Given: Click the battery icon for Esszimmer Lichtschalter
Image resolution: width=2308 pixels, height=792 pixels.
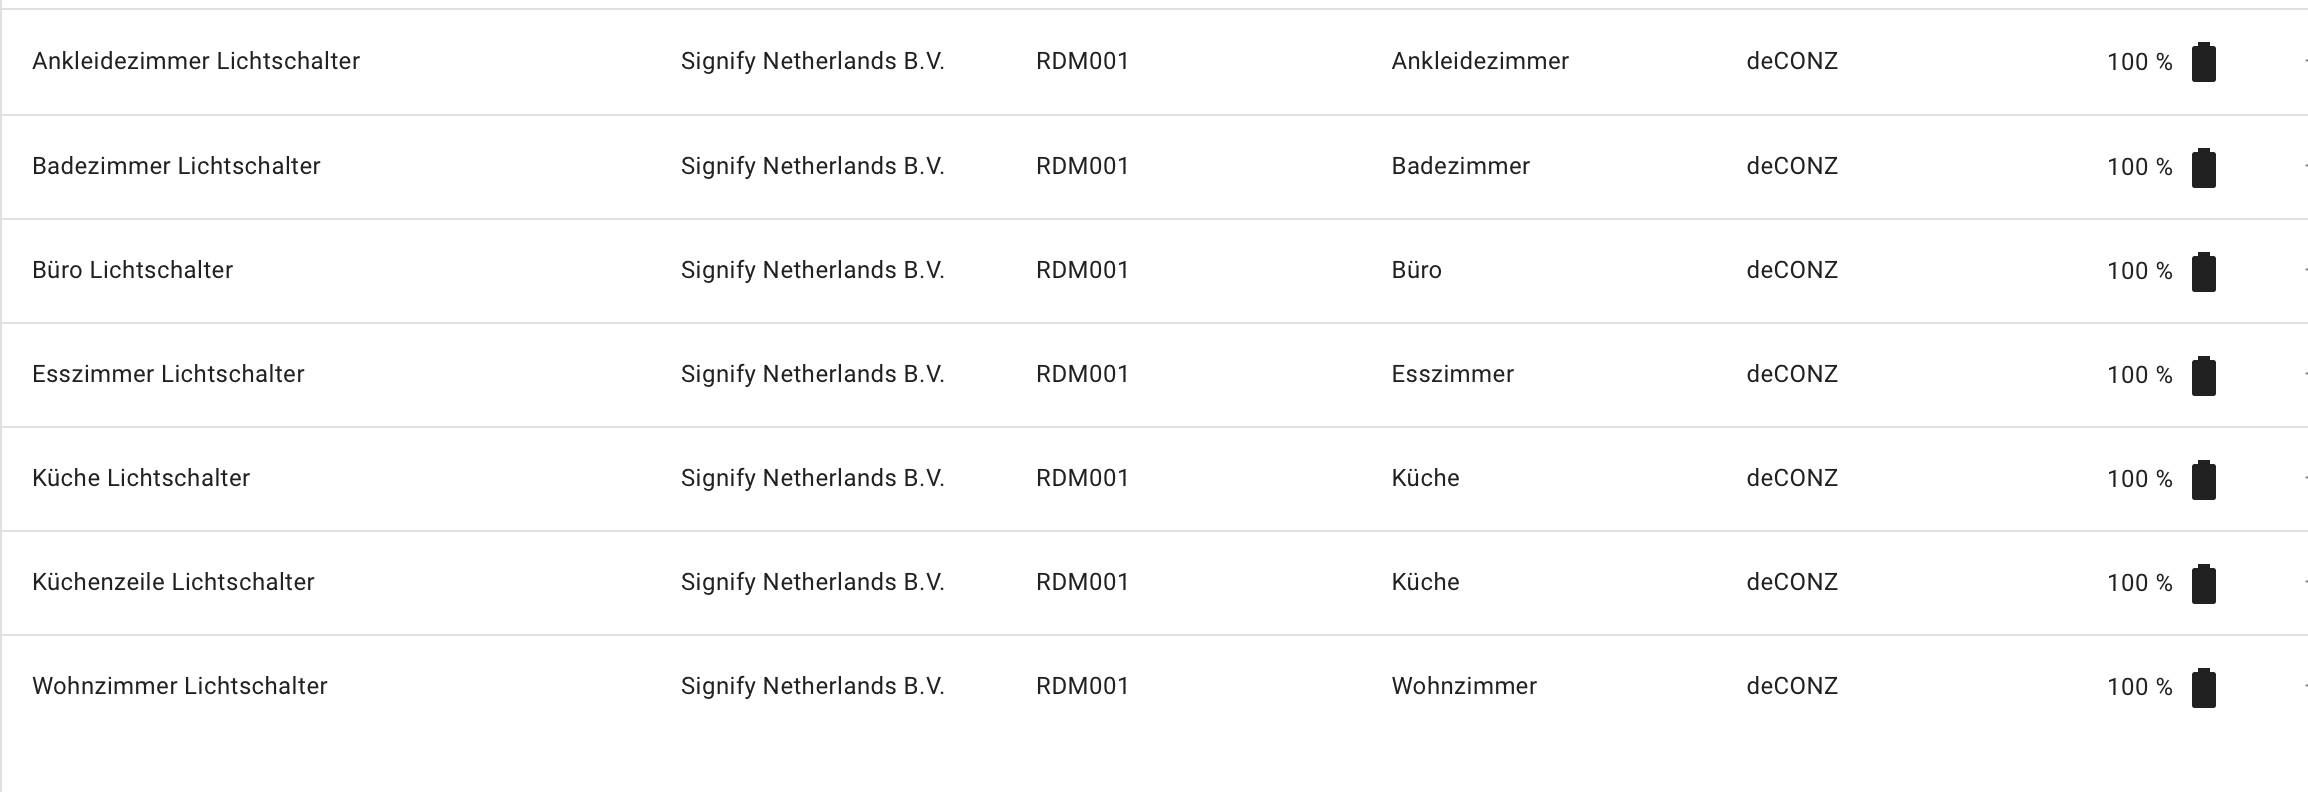Looking at the screenshot, I should pos(2203,375).
